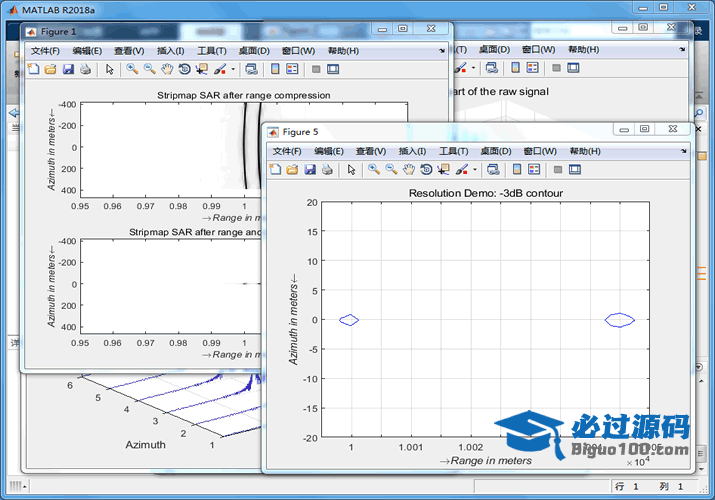This screenshot has height=500, width=715.
Task: Toggle Edit Plot arrow in Figure 1 toolbar
Action: [109, 69]
